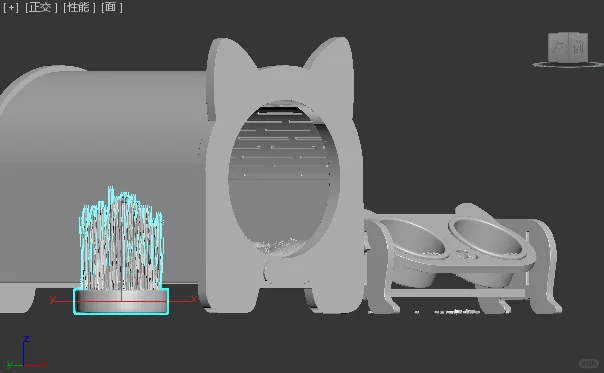Viewport: 604px width, 373px height.
Task: Click the 左 face of the ViewCube
Action: click(x=558, y=47)
